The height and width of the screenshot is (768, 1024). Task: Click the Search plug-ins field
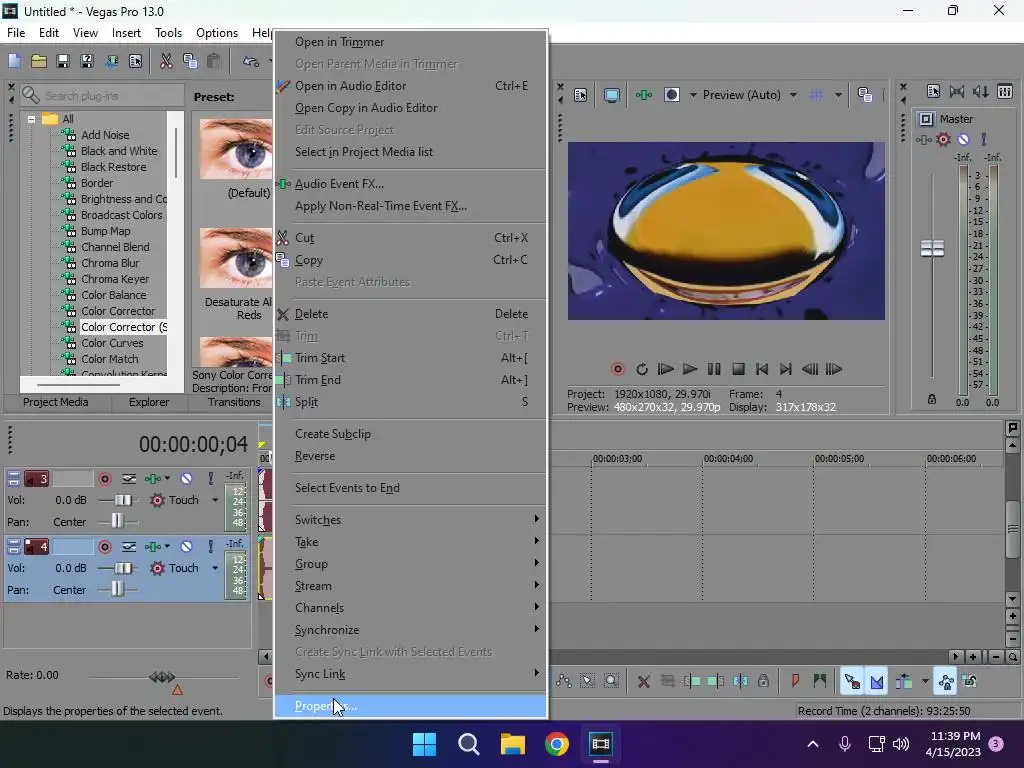pyautogui.click(x=103, y=96)
